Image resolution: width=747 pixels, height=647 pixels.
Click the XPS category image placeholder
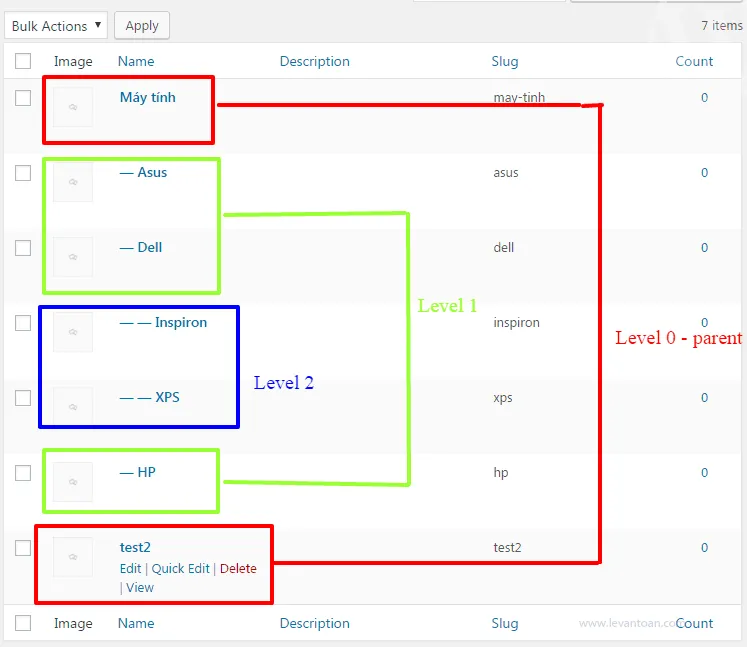(x=73, y=407)
